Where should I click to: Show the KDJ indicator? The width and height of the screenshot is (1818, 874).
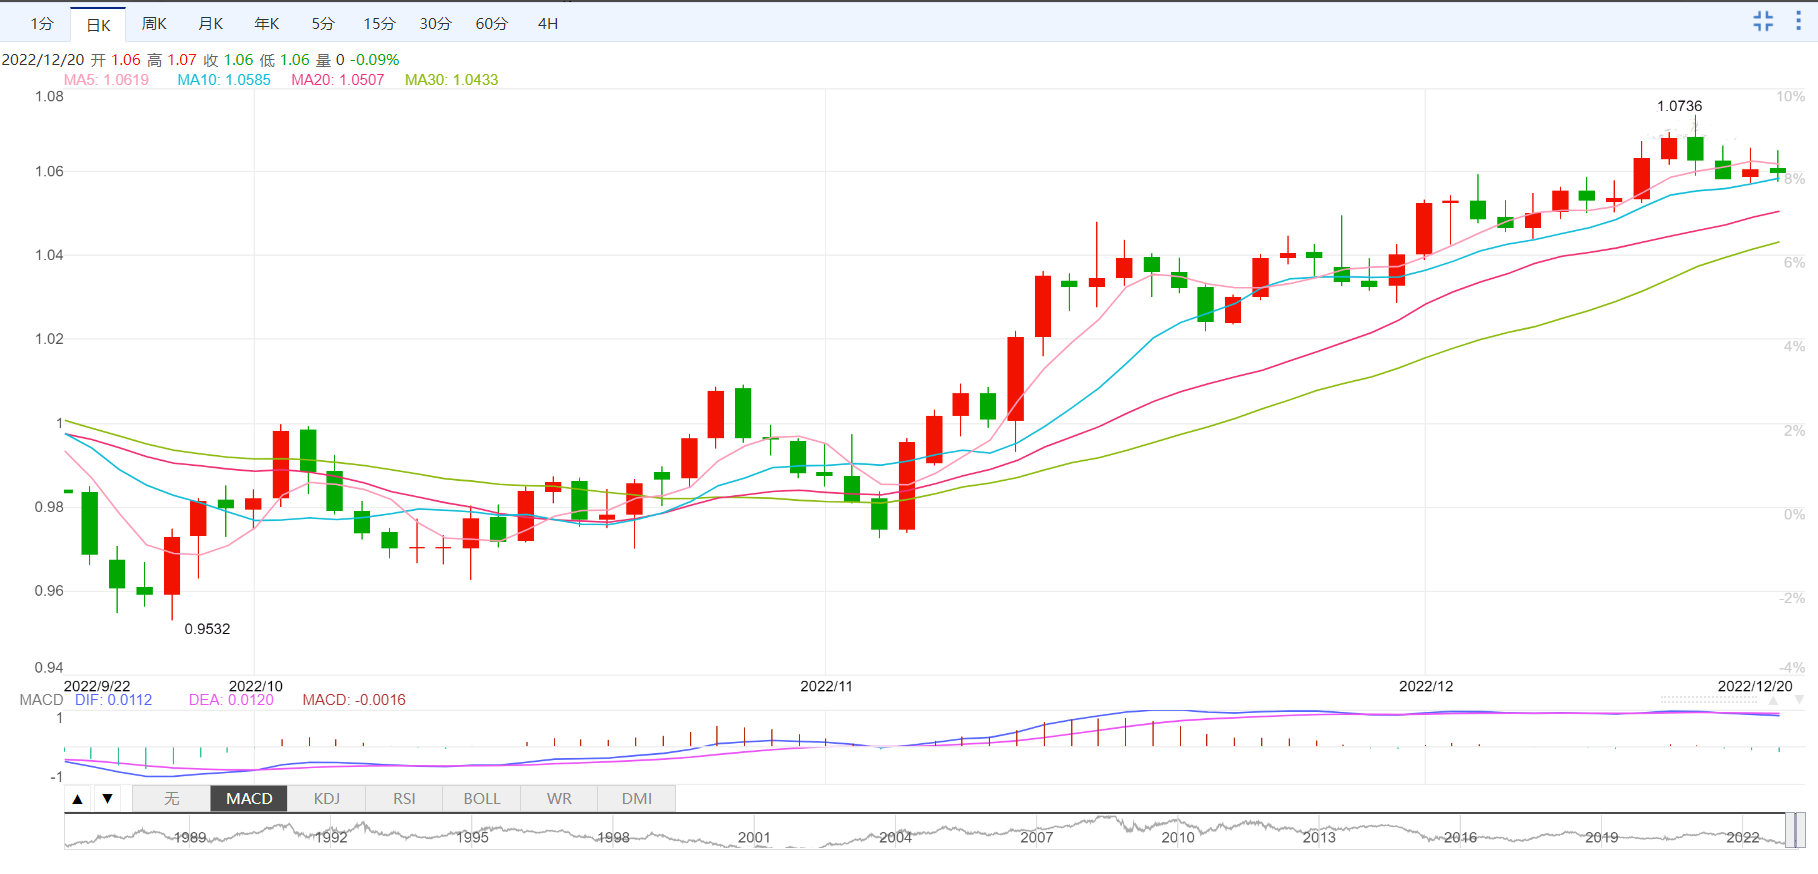click(327, 799)
